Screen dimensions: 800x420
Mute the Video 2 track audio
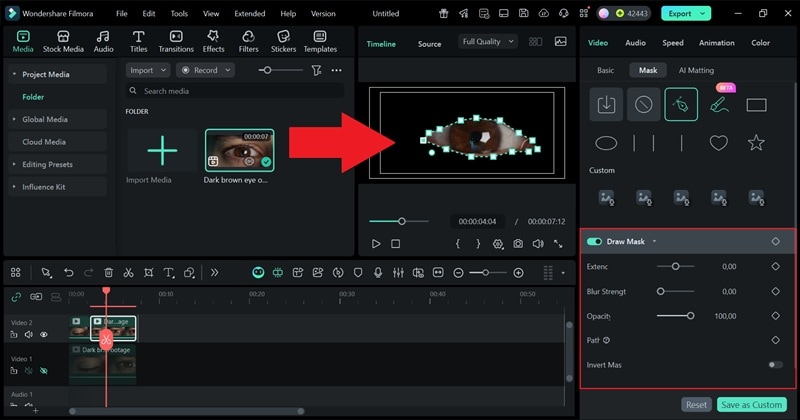[29, 335]
